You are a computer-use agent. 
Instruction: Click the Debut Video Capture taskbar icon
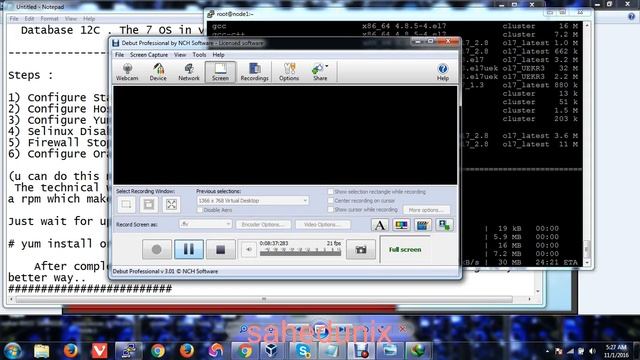pos(361,350)
